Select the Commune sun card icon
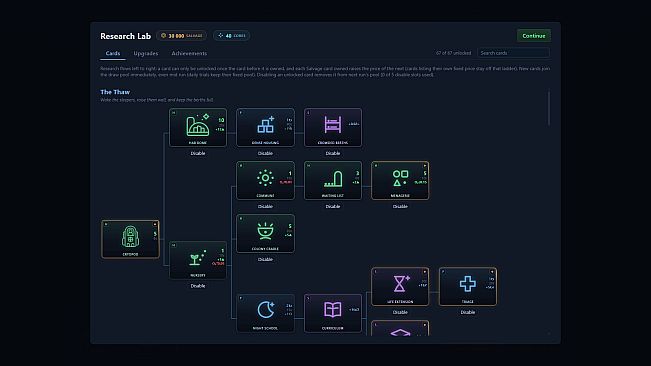 (x=265, y=178)
